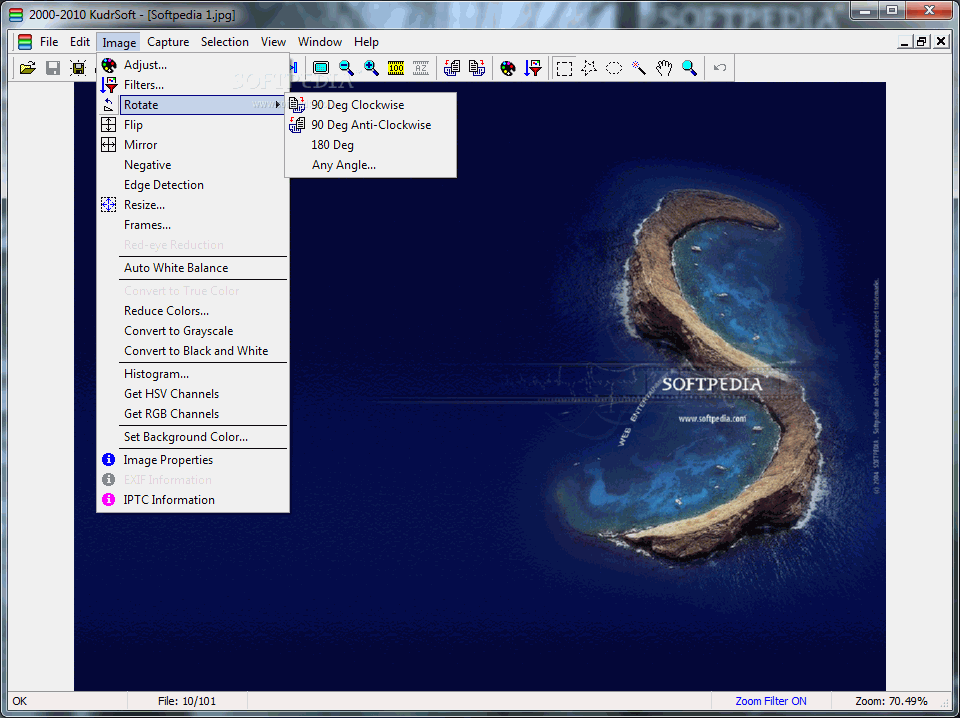960x718 pixels.
Task: Click the File: 10/101 status text
Action: (x=187, y=701)
